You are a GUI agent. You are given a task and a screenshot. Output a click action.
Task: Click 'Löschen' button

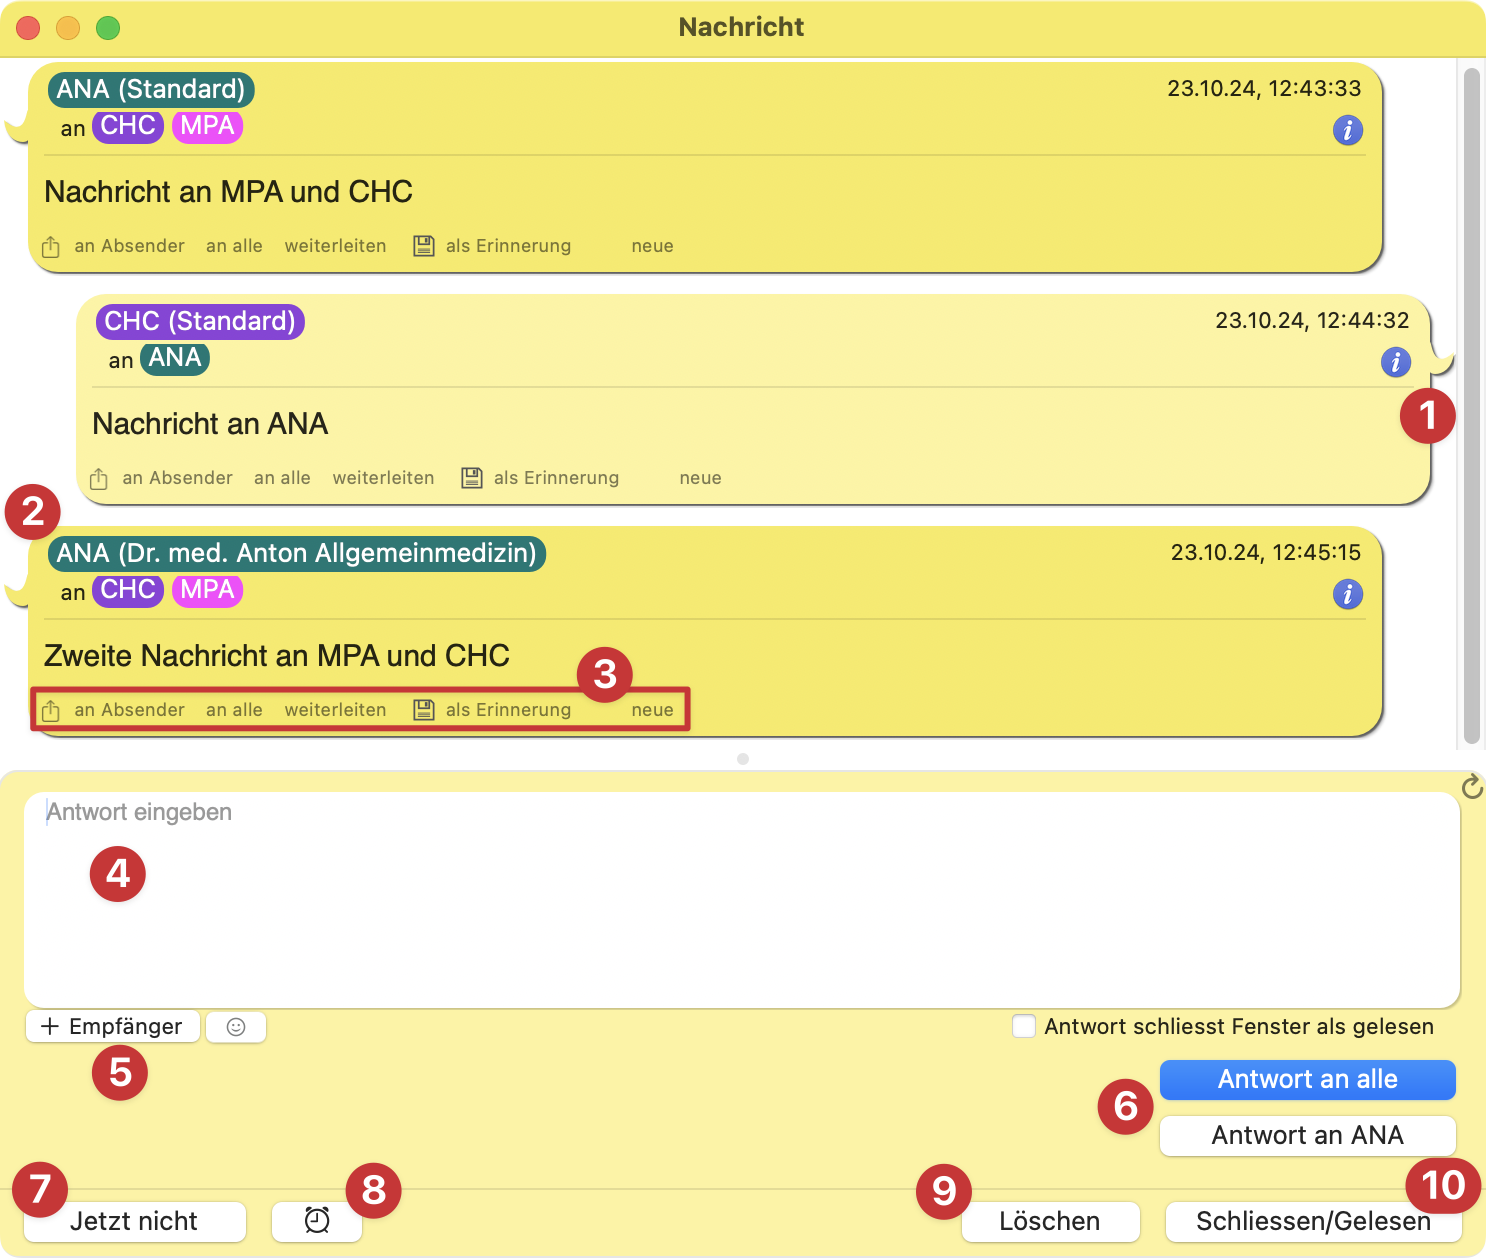point(1051,1221)
